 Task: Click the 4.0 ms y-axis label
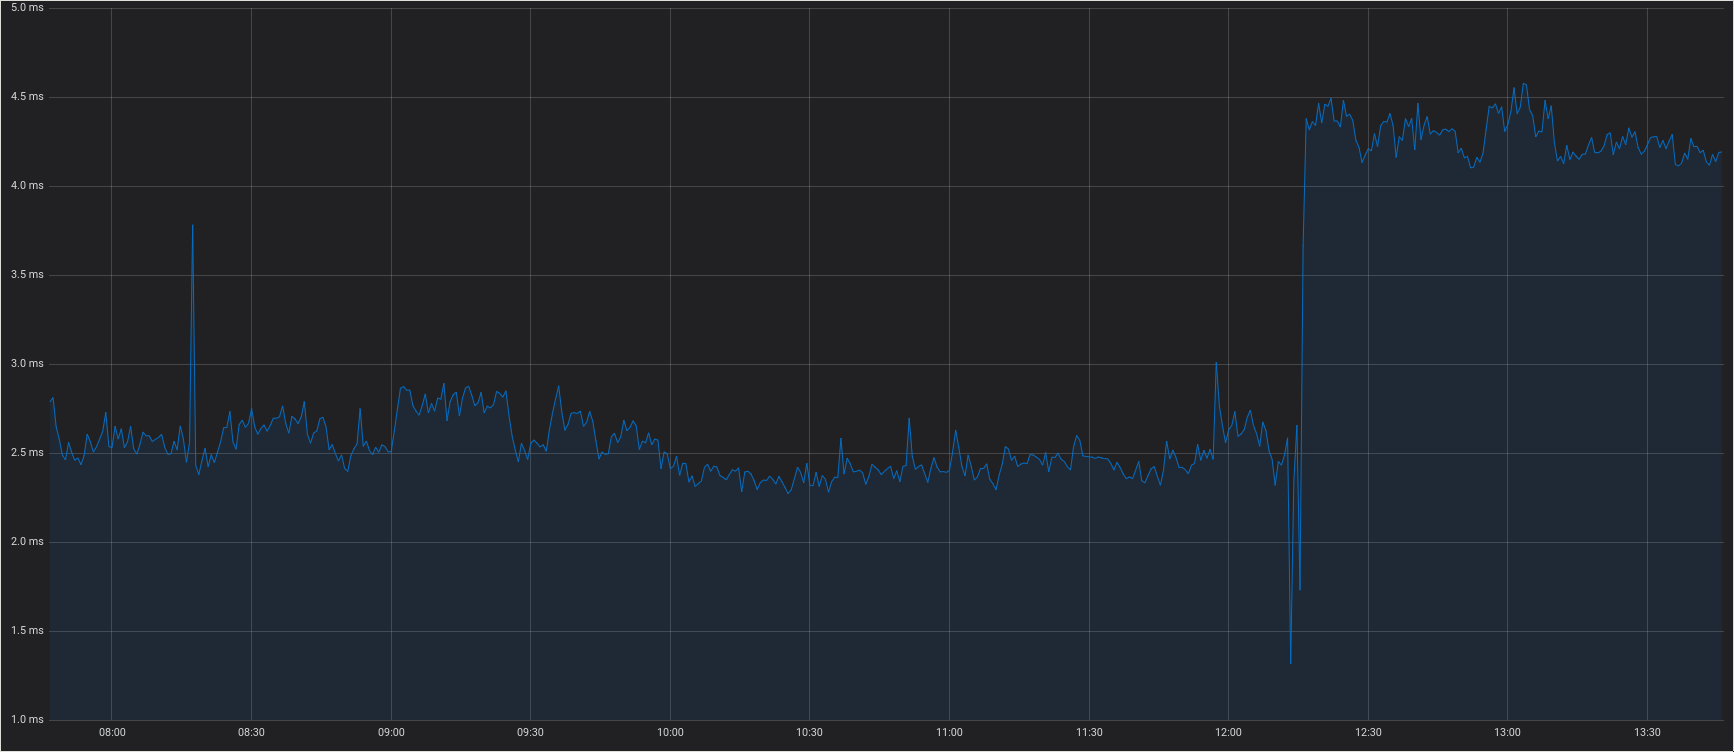click(x=27, y=186)
